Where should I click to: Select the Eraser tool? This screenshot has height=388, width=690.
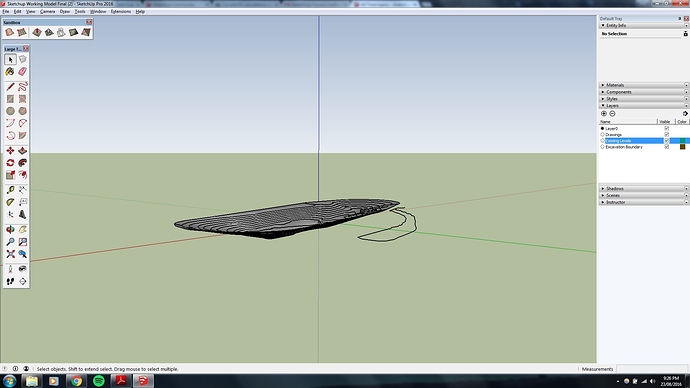tap(22, 71)
